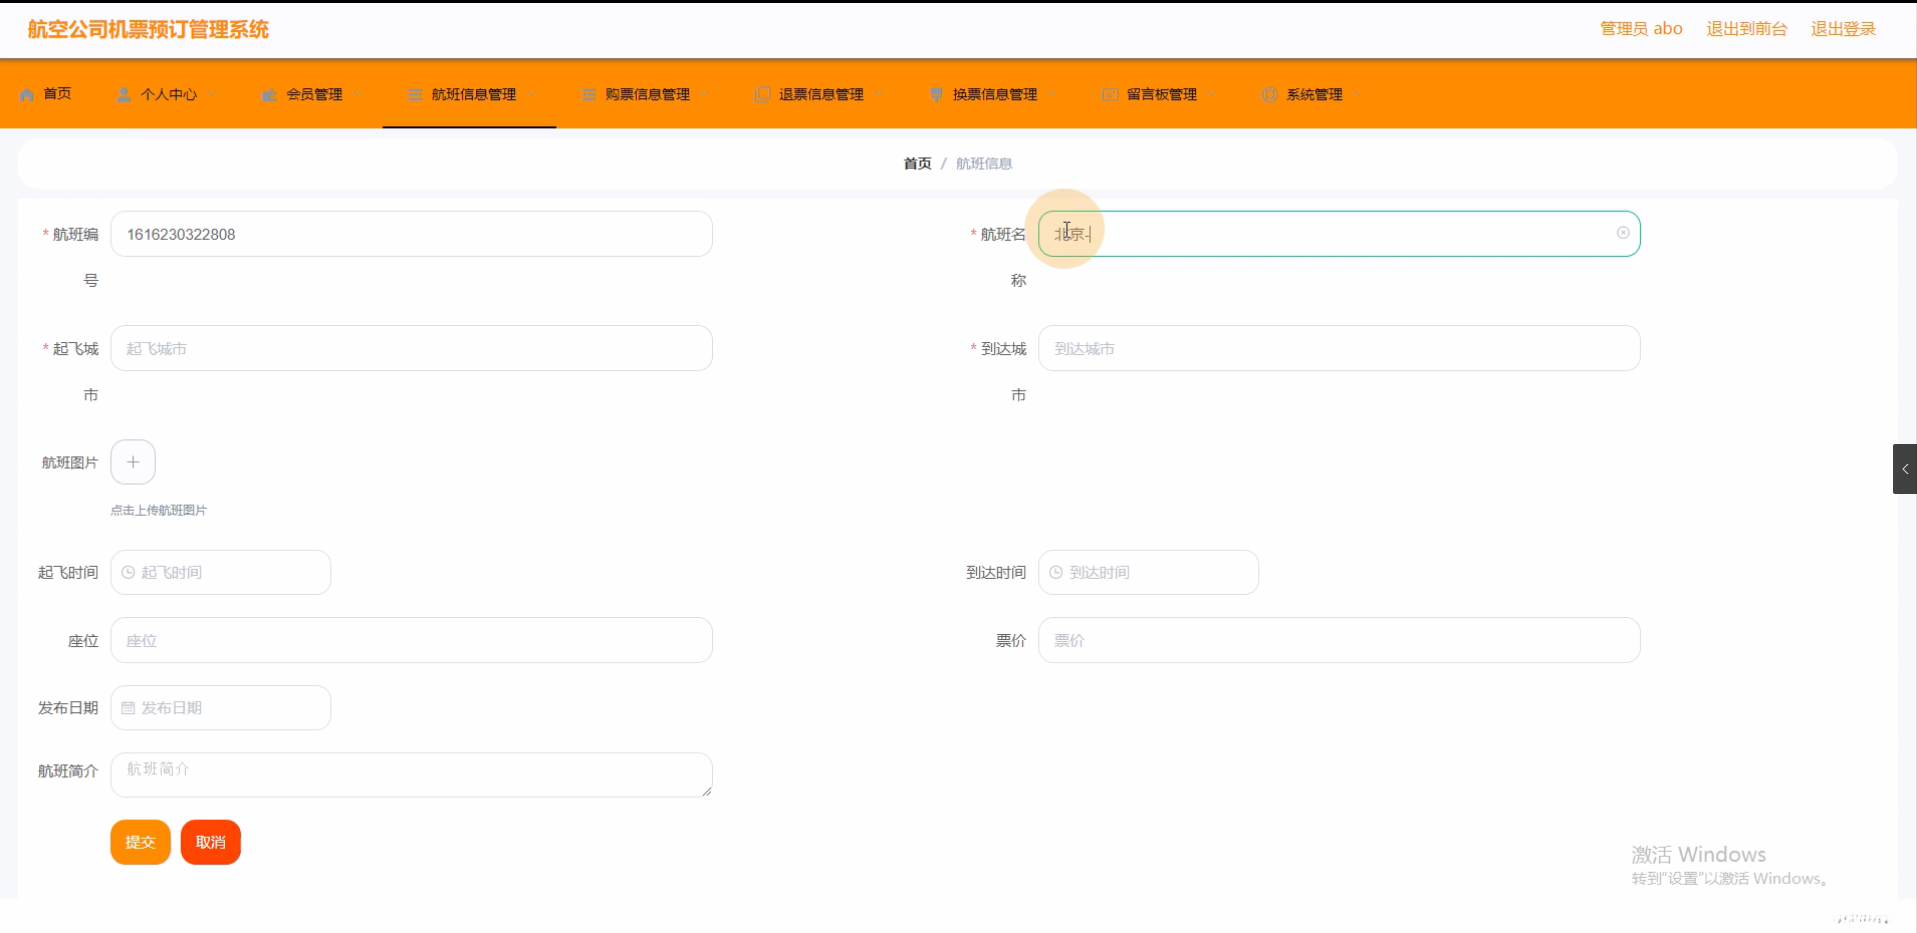
Task: Click the 座位 input field
Action: point(411,640)
